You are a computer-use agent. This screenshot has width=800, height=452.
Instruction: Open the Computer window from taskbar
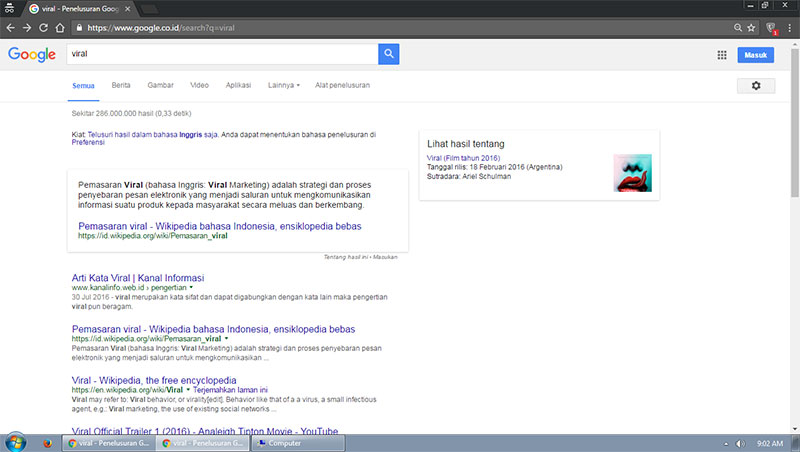(x=298, y=443)
